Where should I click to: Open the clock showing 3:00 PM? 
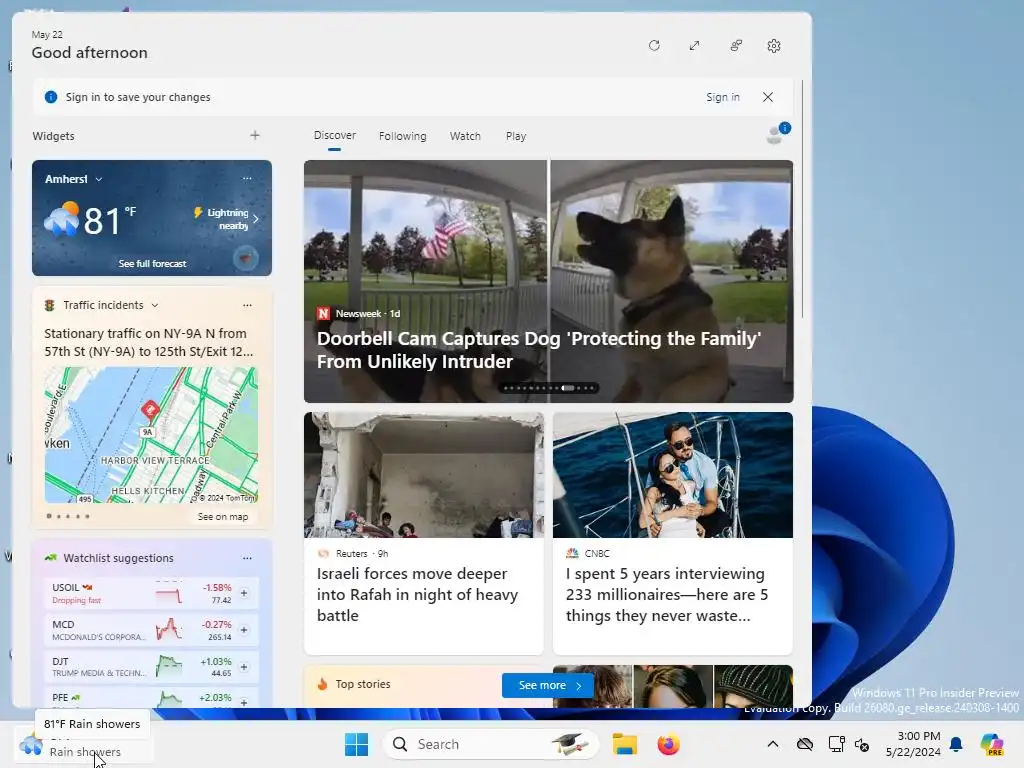913,744
